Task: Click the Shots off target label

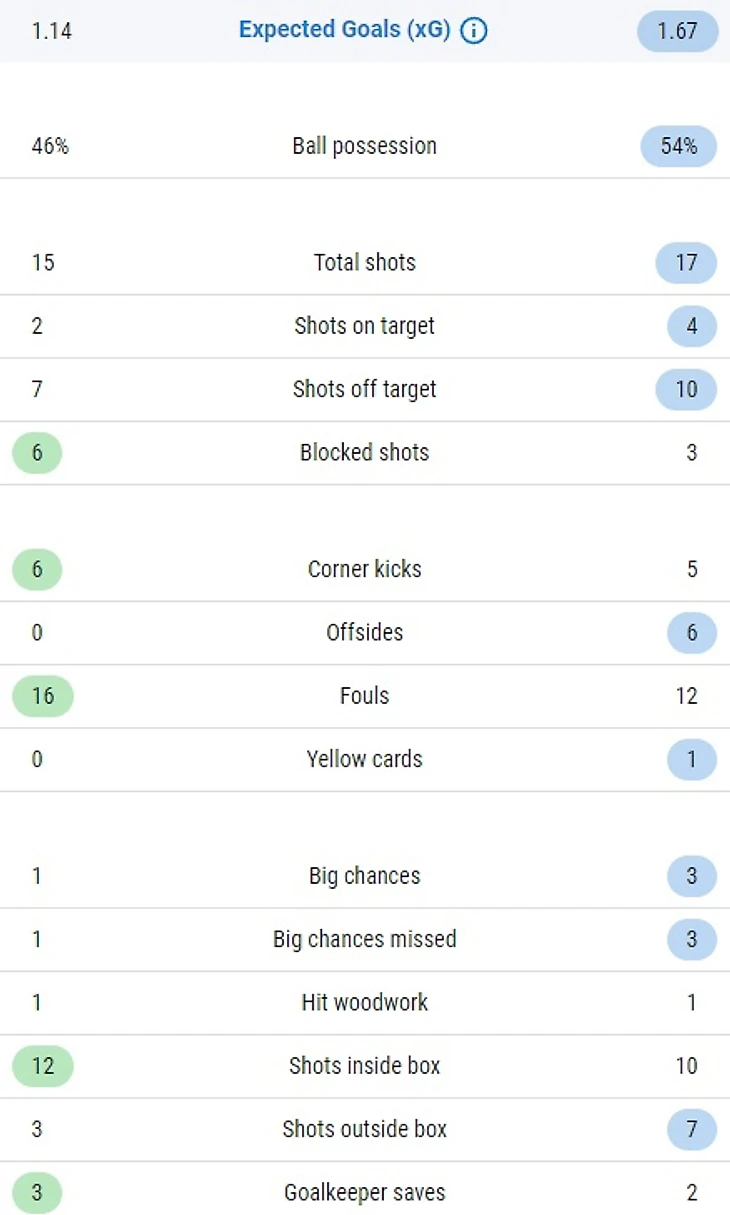Action: coord(364,389)
